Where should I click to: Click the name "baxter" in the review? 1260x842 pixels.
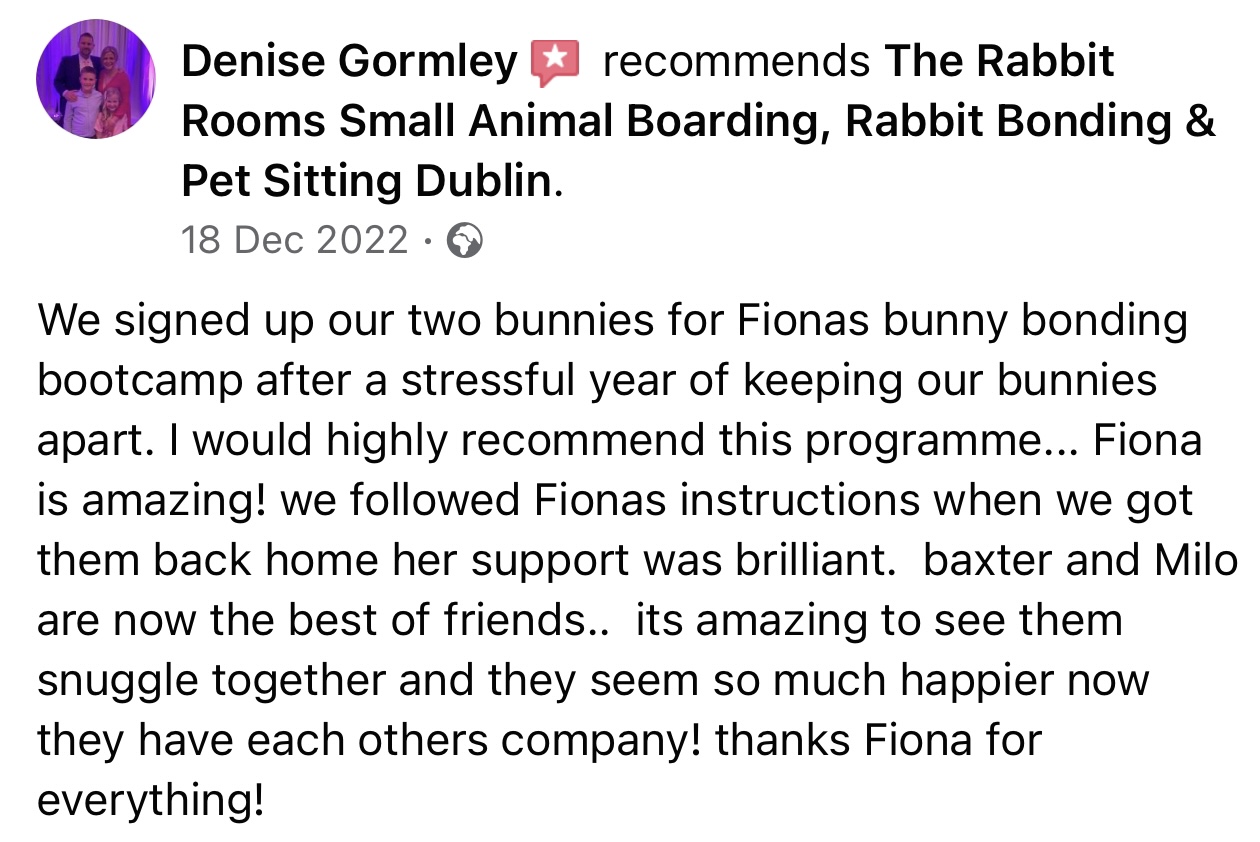[985, 562]
